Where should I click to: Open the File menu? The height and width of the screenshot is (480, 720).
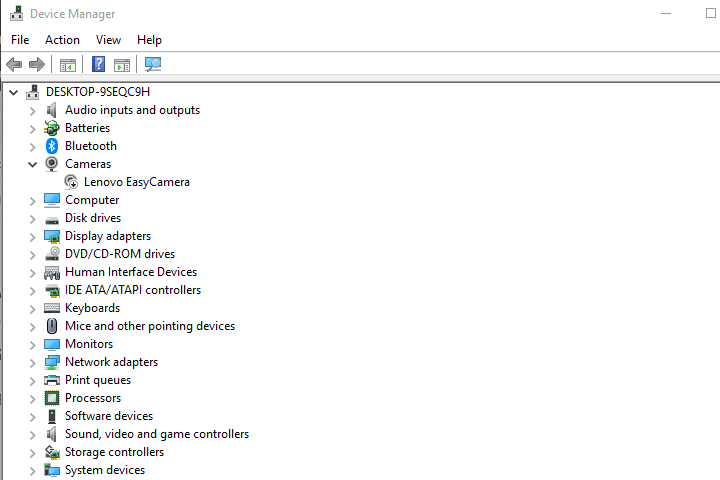(20, 40)
